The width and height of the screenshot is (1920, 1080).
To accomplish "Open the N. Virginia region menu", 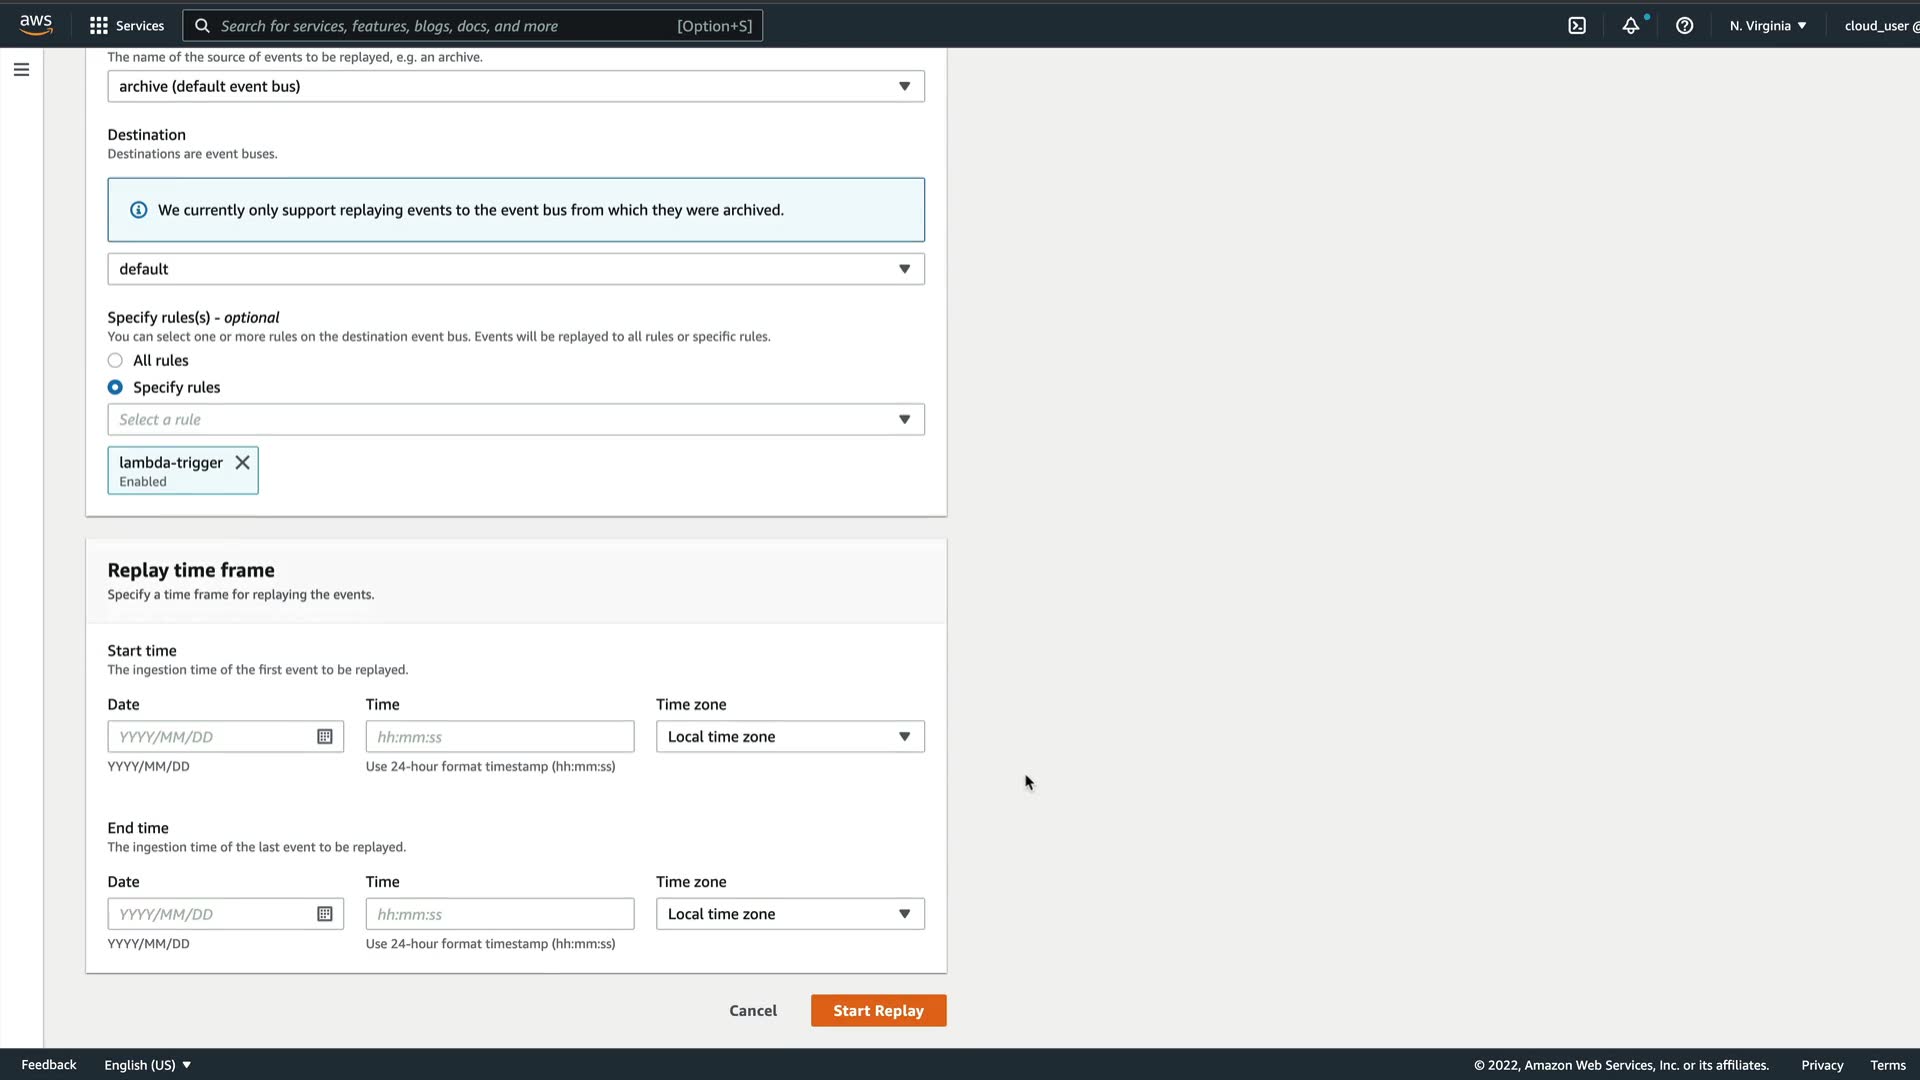I will tap(1767, 26).
